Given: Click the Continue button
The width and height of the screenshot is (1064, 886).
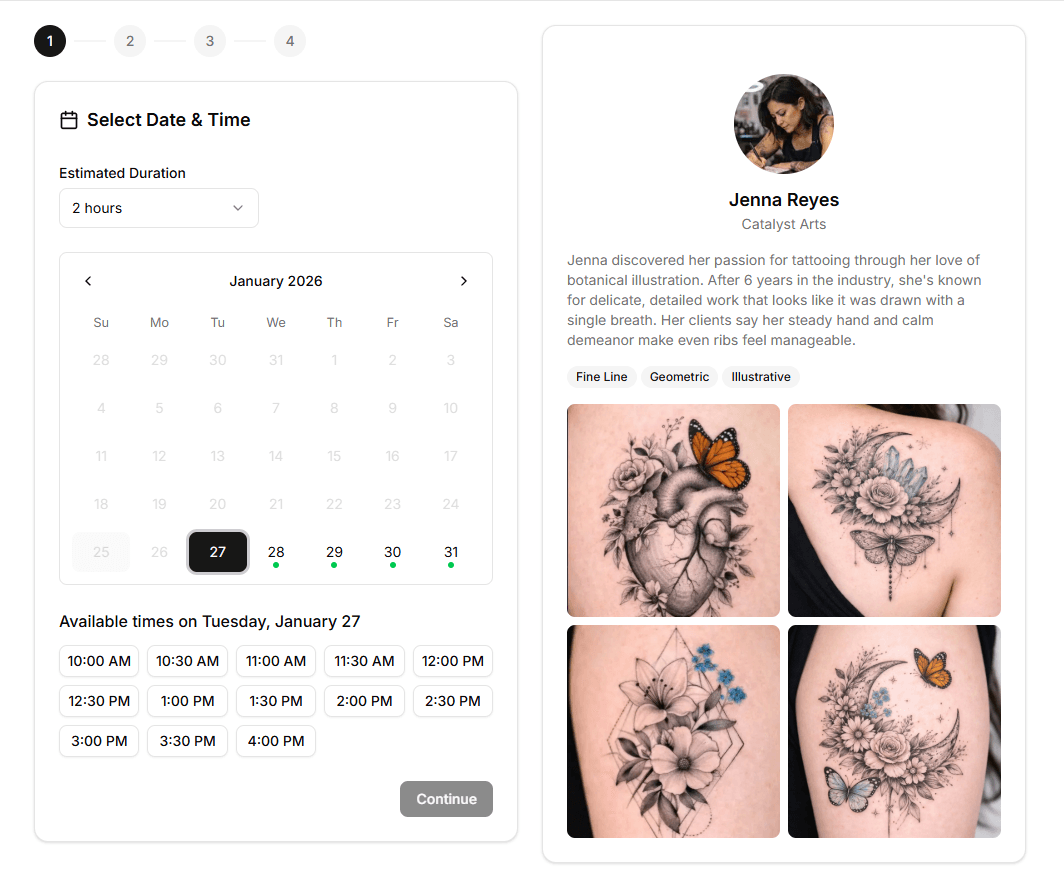Looking at the screenshot, I should tap(446, 799).
